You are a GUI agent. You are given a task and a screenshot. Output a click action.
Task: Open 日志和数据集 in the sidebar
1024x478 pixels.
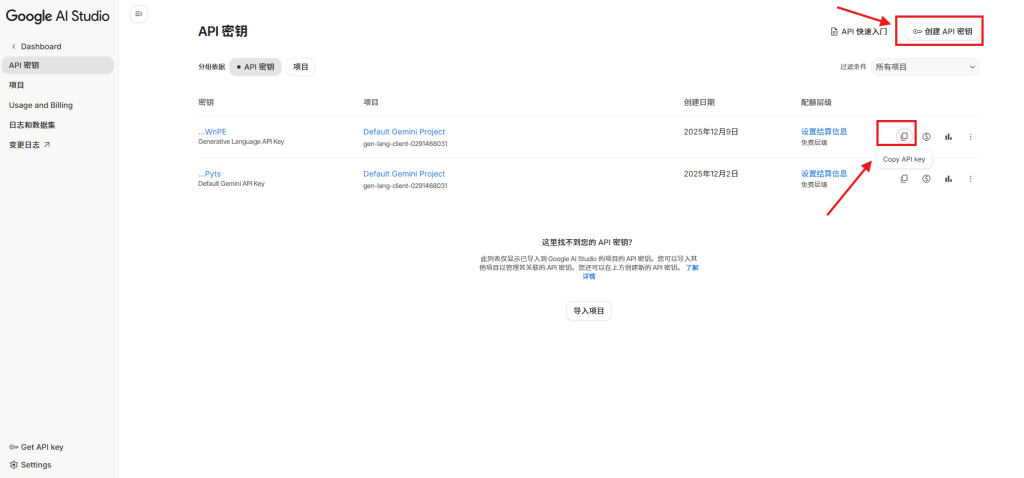point(32,125)
